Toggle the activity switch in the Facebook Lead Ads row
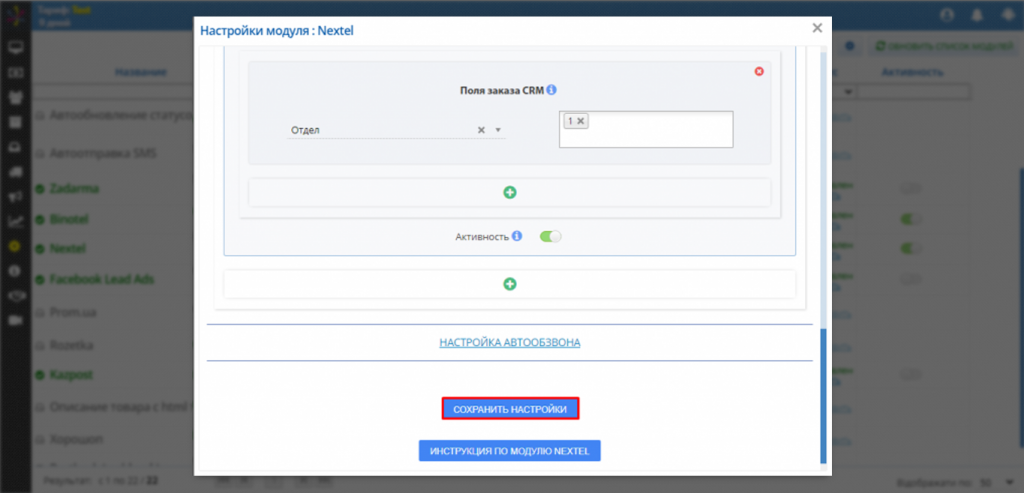The width and height of the screenshot is (1024, 493). [x=911, y=279]
